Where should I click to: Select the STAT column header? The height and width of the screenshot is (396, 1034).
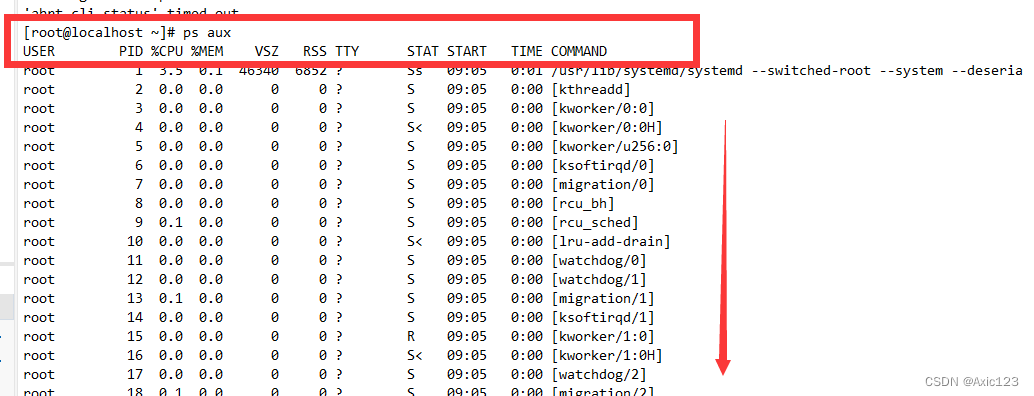point(423,51)
